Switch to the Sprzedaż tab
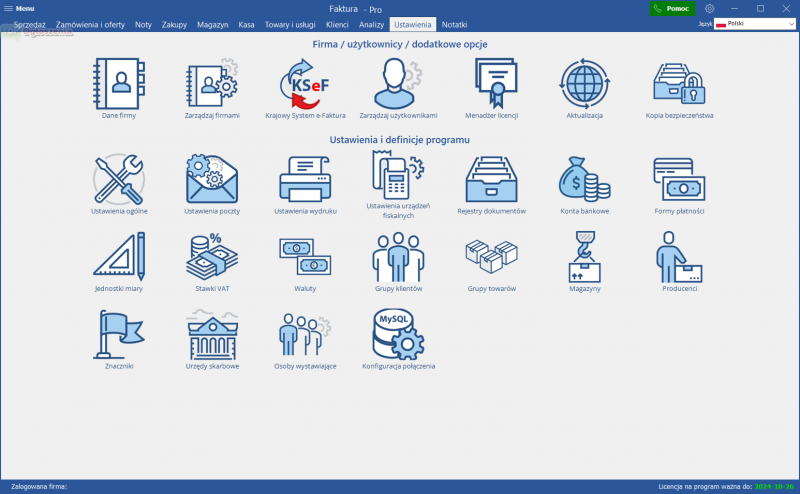This screenshot has height=494, width=800. tap(29, 23)
